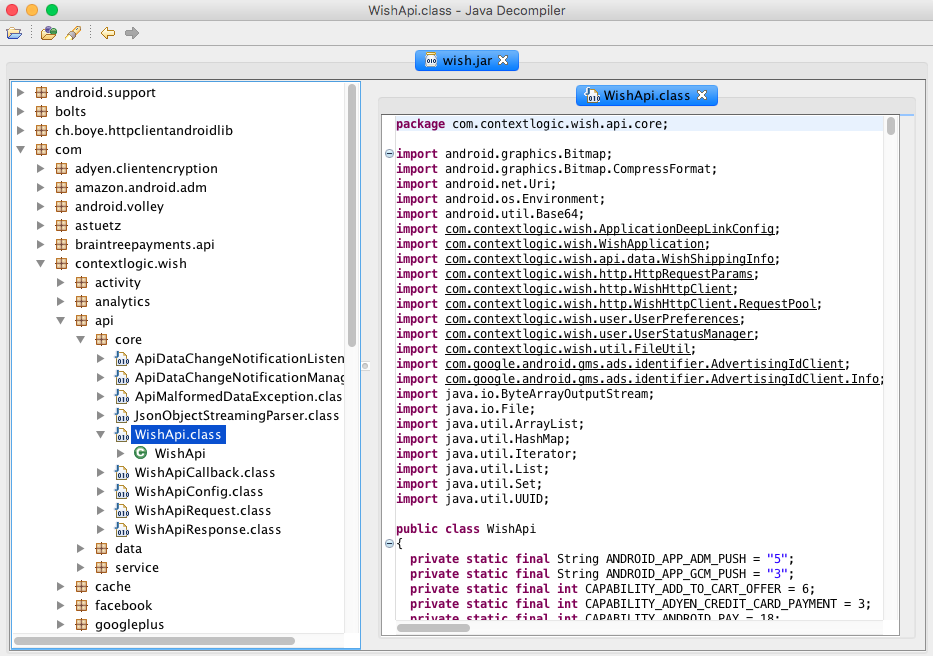933x656 pixels.
Task: Click the tree panel horizontal scrollbar
Action: coord(154,641)
